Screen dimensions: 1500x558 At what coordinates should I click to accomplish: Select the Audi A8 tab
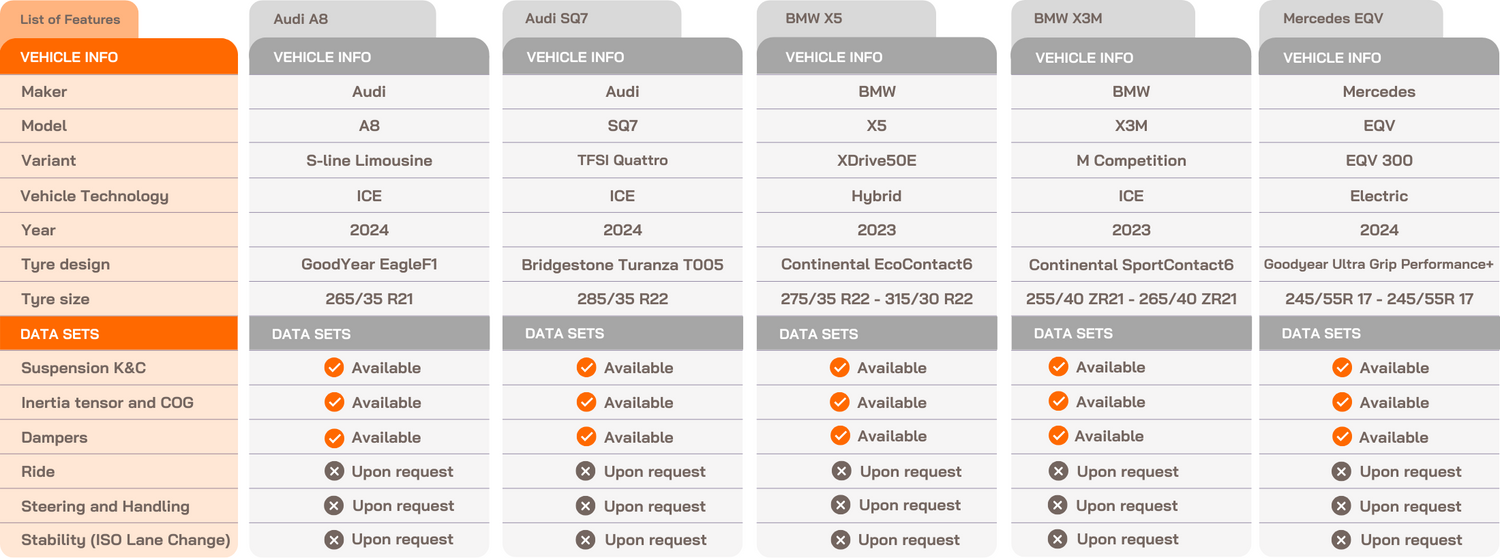coord(342,19)
